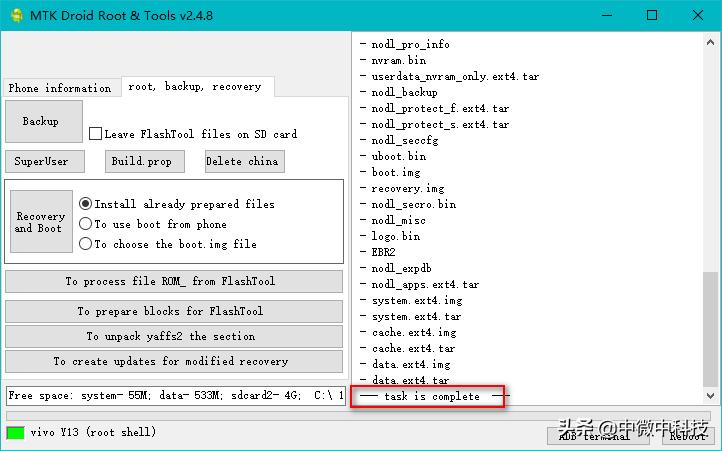
Task: Click the log scrollbar thumb
Action: [x=710, y=329]
